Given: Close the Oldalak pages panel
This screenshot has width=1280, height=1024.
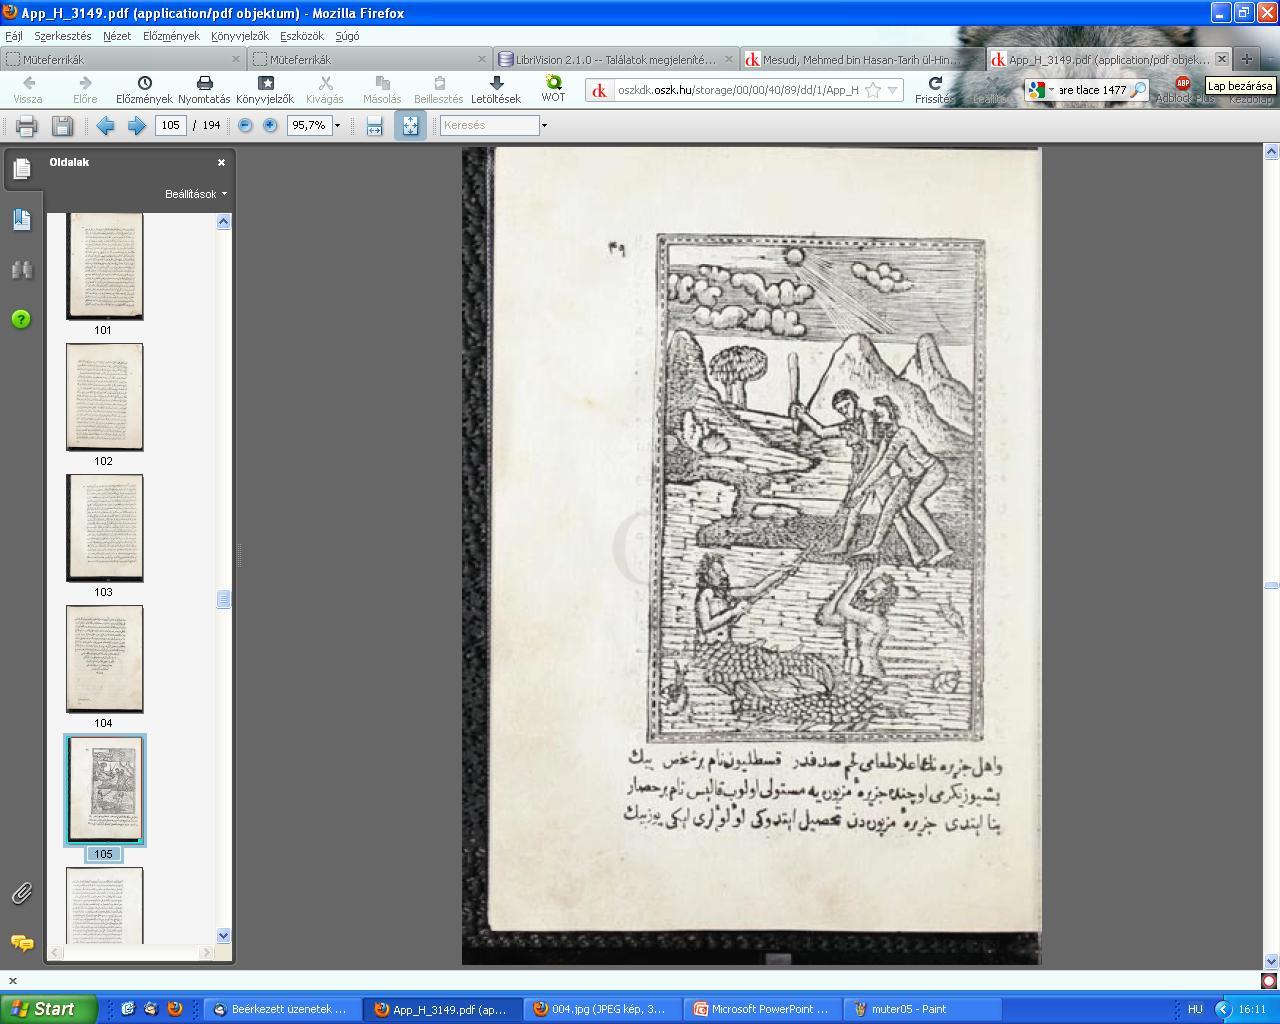Looking at the screenshot, I should pos(222,162).
